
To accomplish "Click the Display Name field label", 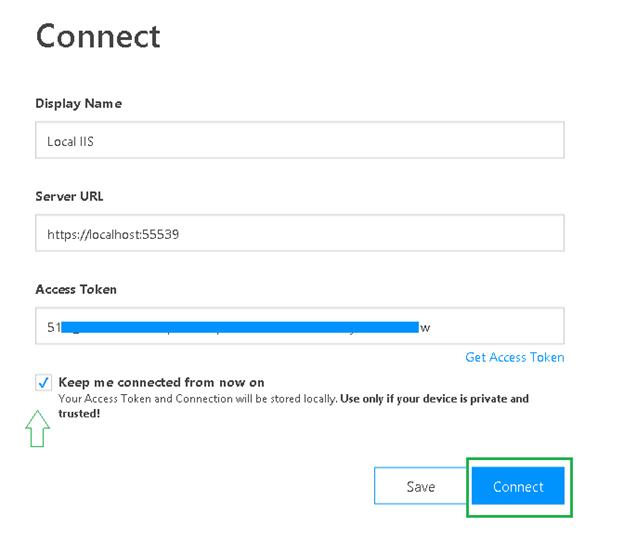I will click(x=79, y=104).
